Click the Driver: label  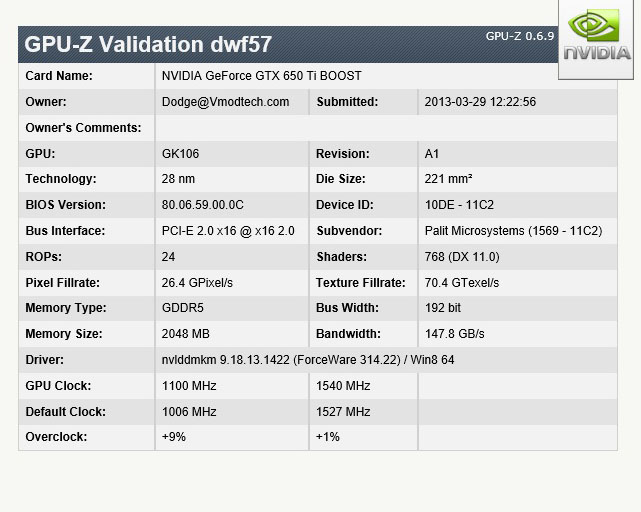pyautogui.click(x=45, y=360)
